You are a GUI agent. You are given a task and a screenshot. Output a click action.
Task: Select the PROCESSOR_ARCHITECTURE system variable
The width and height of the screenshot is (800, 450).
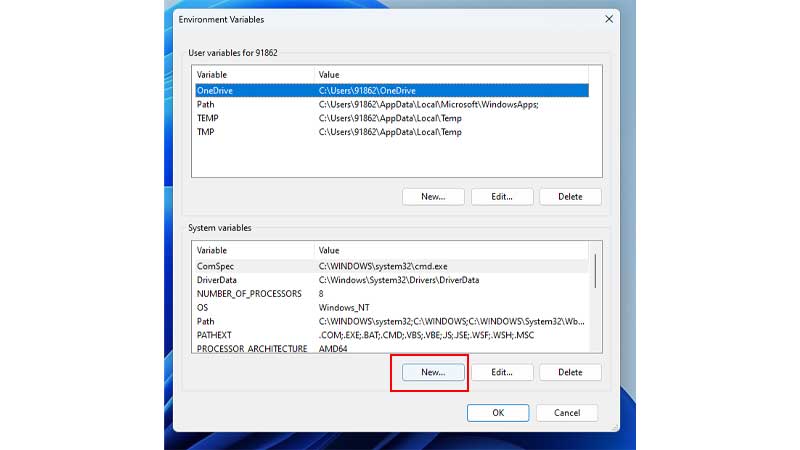pos(391,348)
